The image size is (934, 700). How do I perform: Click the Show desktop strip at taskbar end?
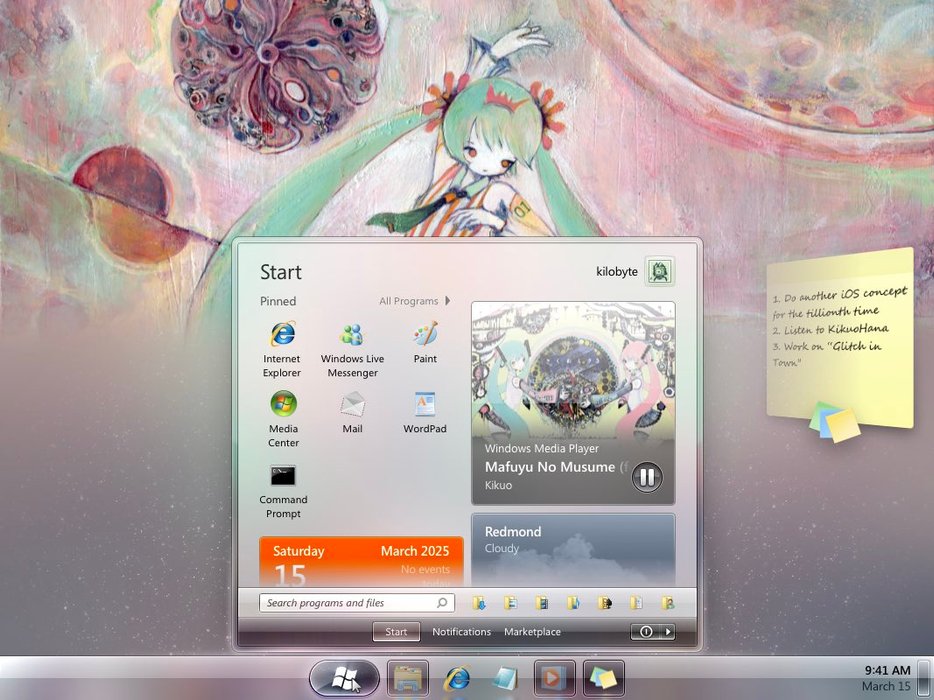pyautogui.click(x=924, y=678)
